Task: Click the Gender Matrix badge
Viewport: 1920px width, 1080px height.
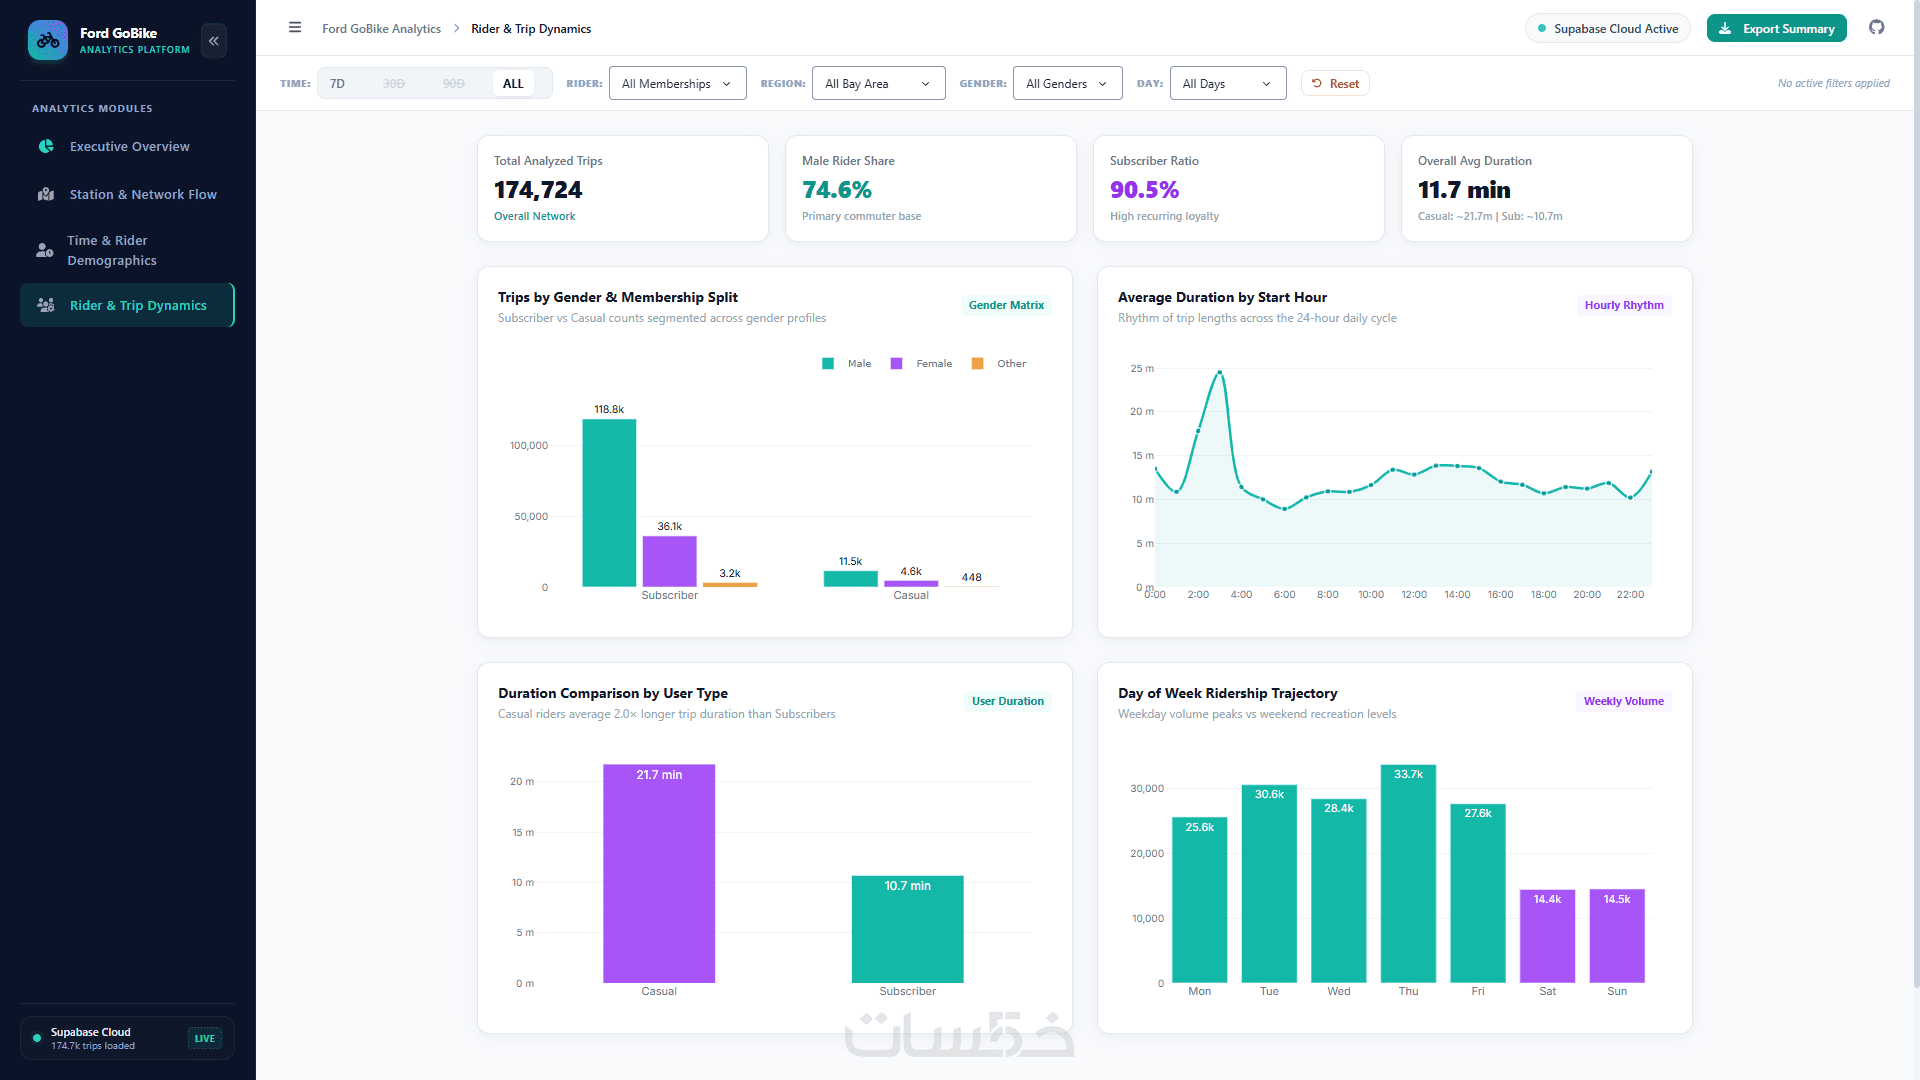Action: [x=1006, y=305]
